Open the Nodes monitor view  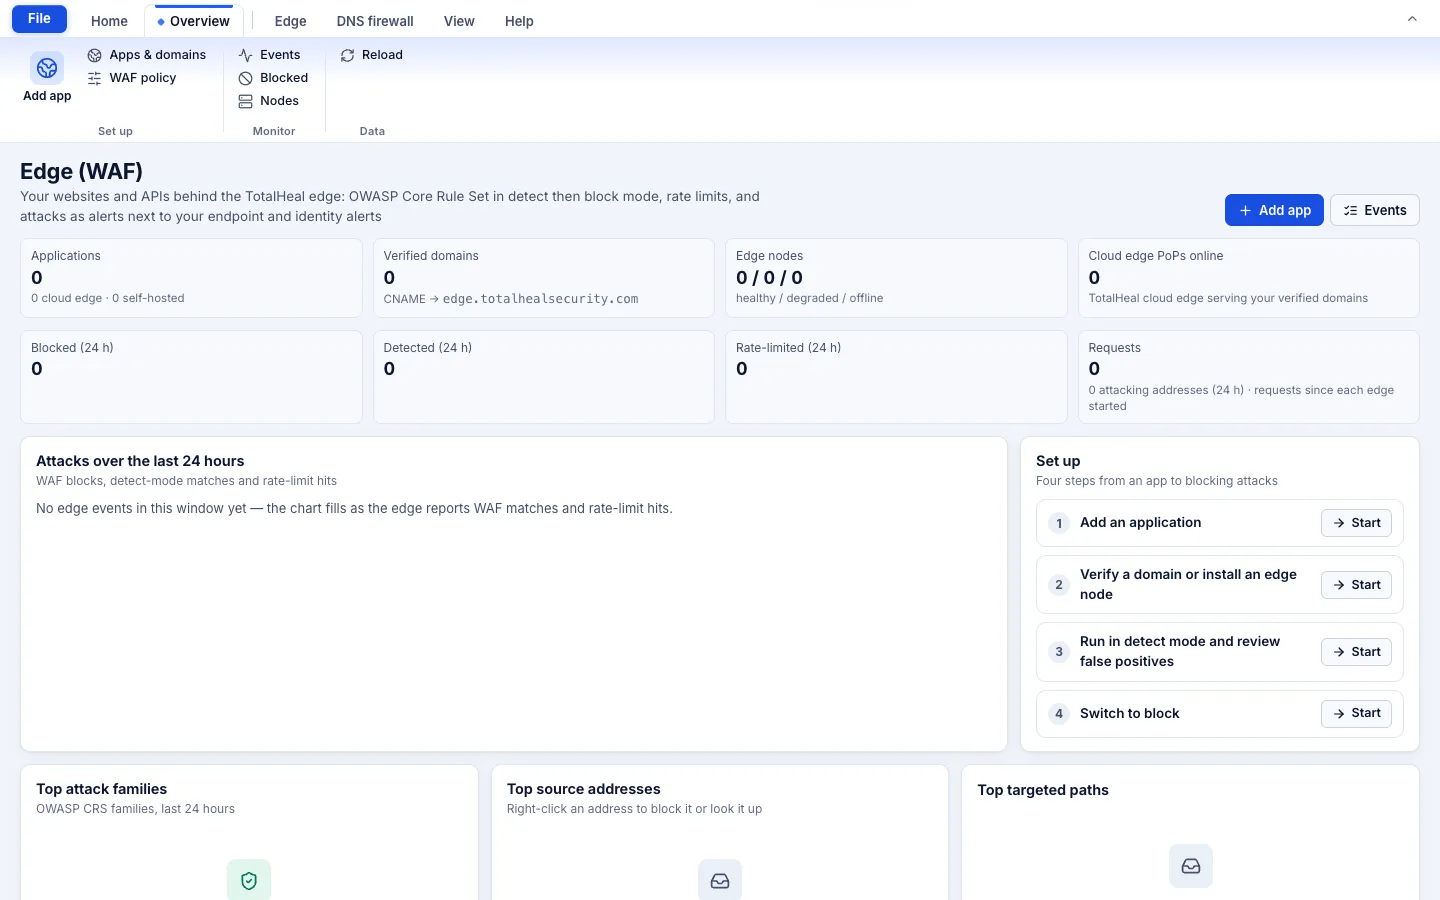tap(269, 101)
